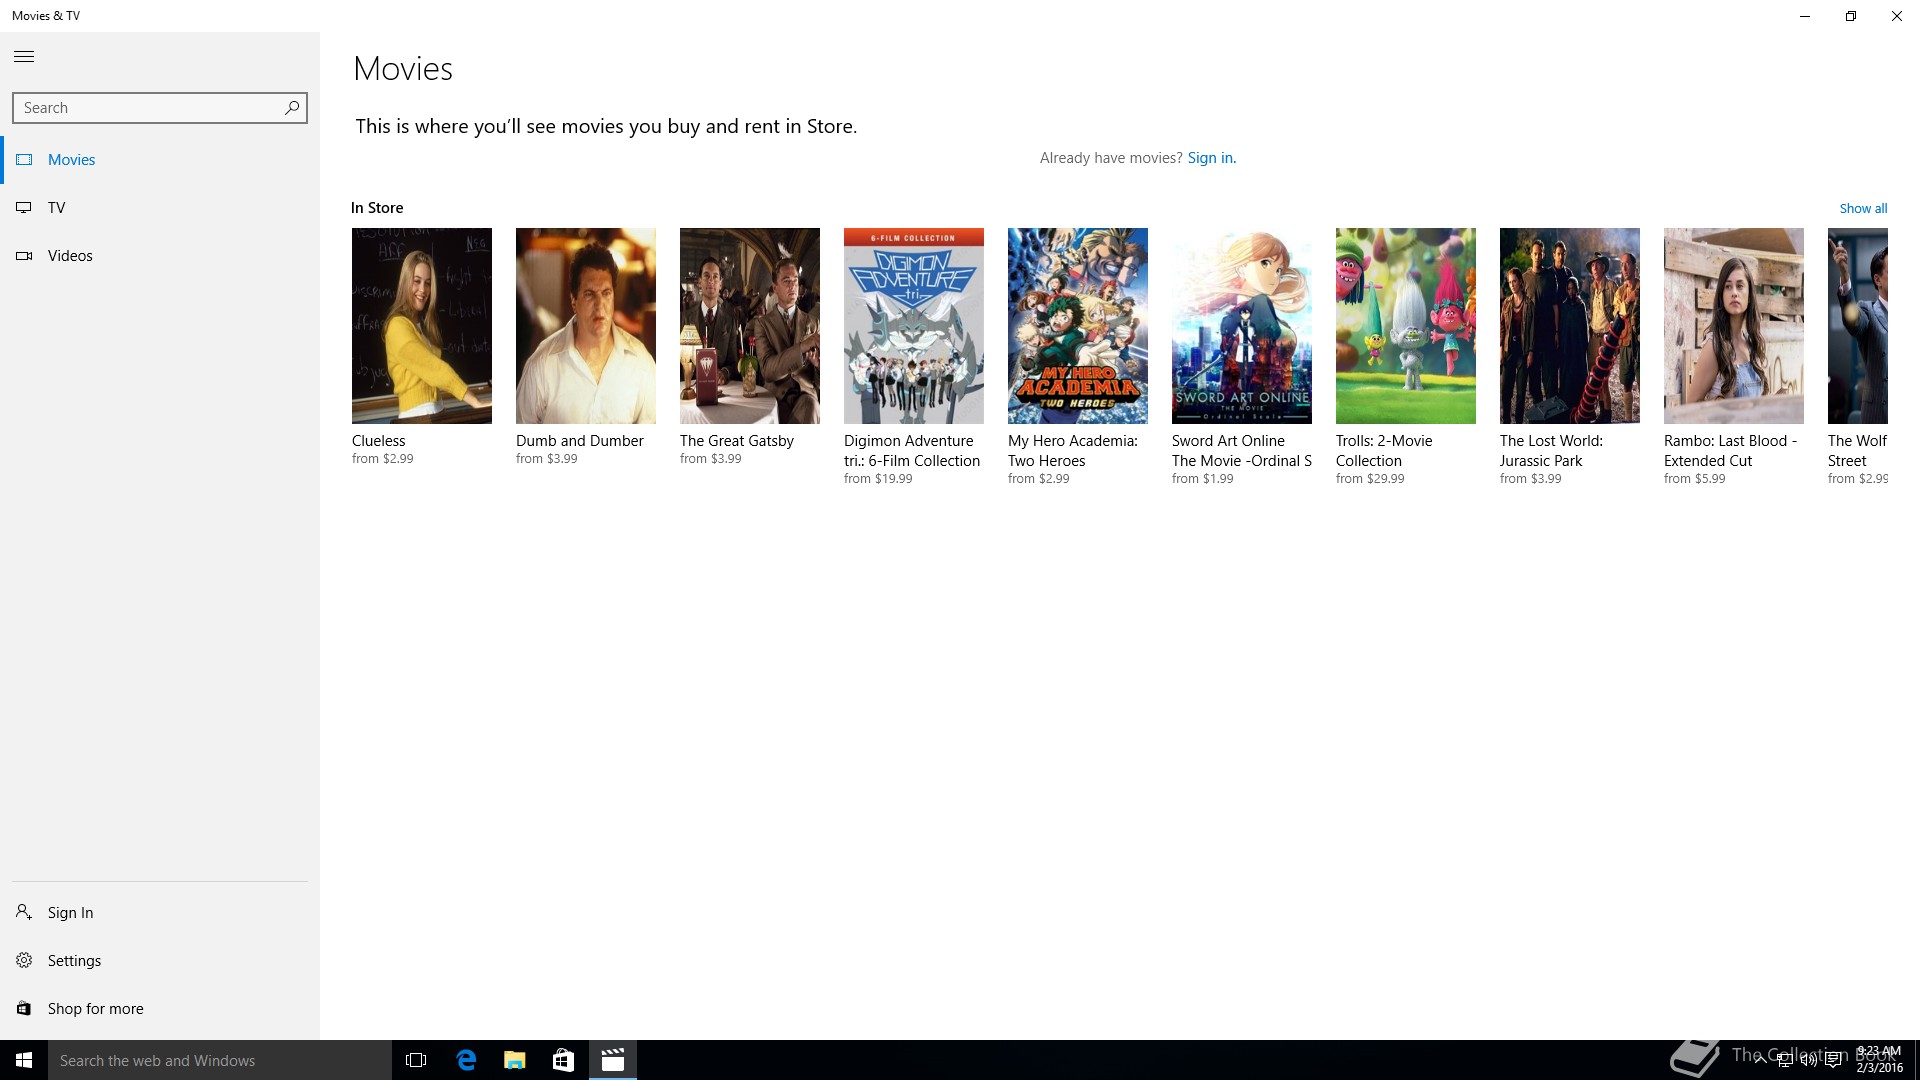Screen dimensions: 1920x1080
Task: Open the Digimon Adventure tri. poster
Action: 913,325
